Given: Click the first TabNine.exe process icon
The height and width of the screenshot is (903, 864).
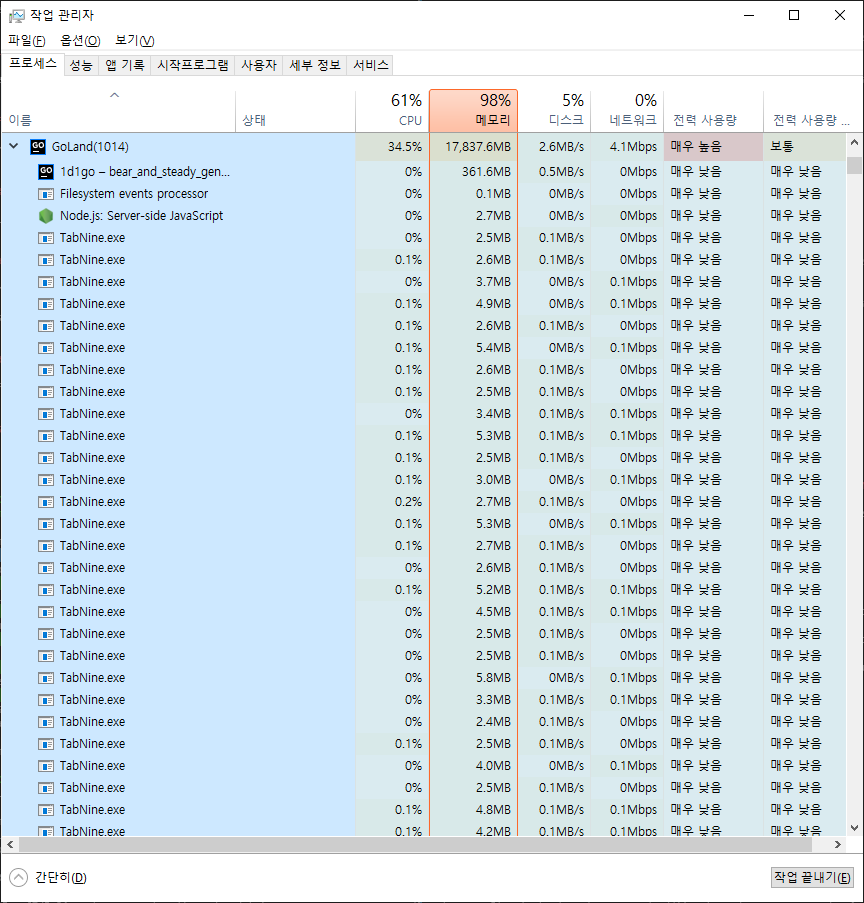Looking at the screenshot, I should [x=46, y=237].
